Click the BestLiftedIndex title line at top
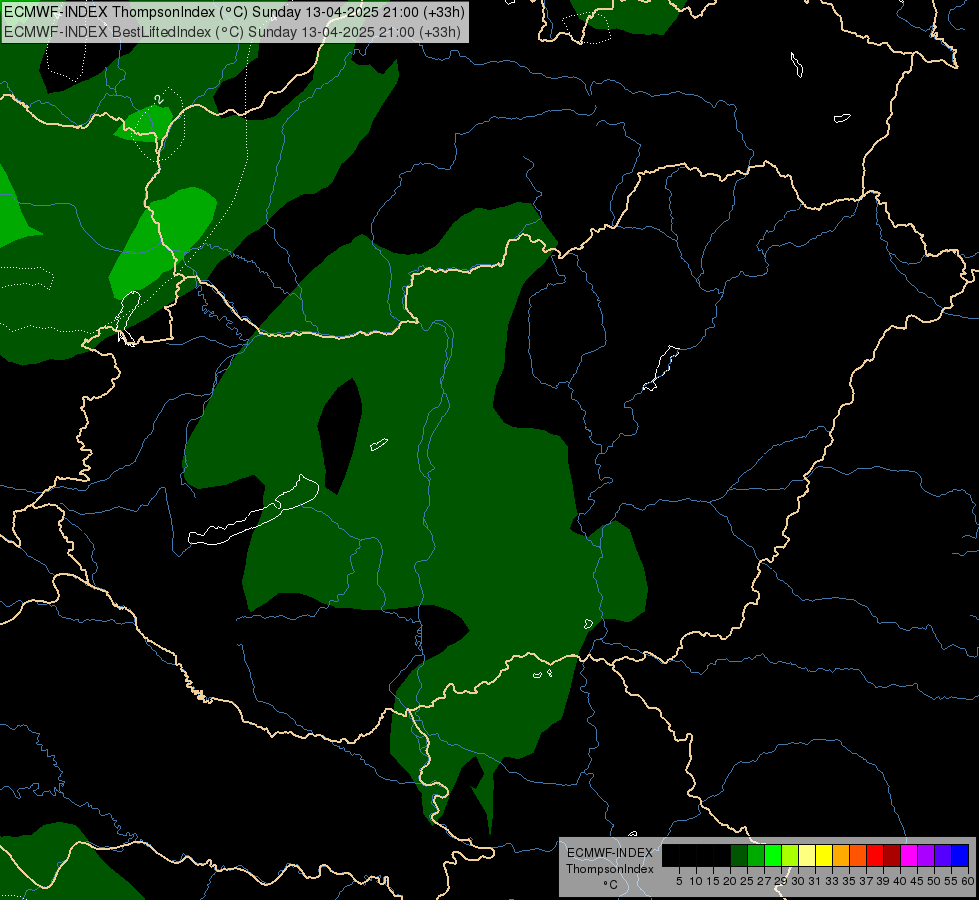The width and height of the screenshot is (979, 900). pos(232,31)
